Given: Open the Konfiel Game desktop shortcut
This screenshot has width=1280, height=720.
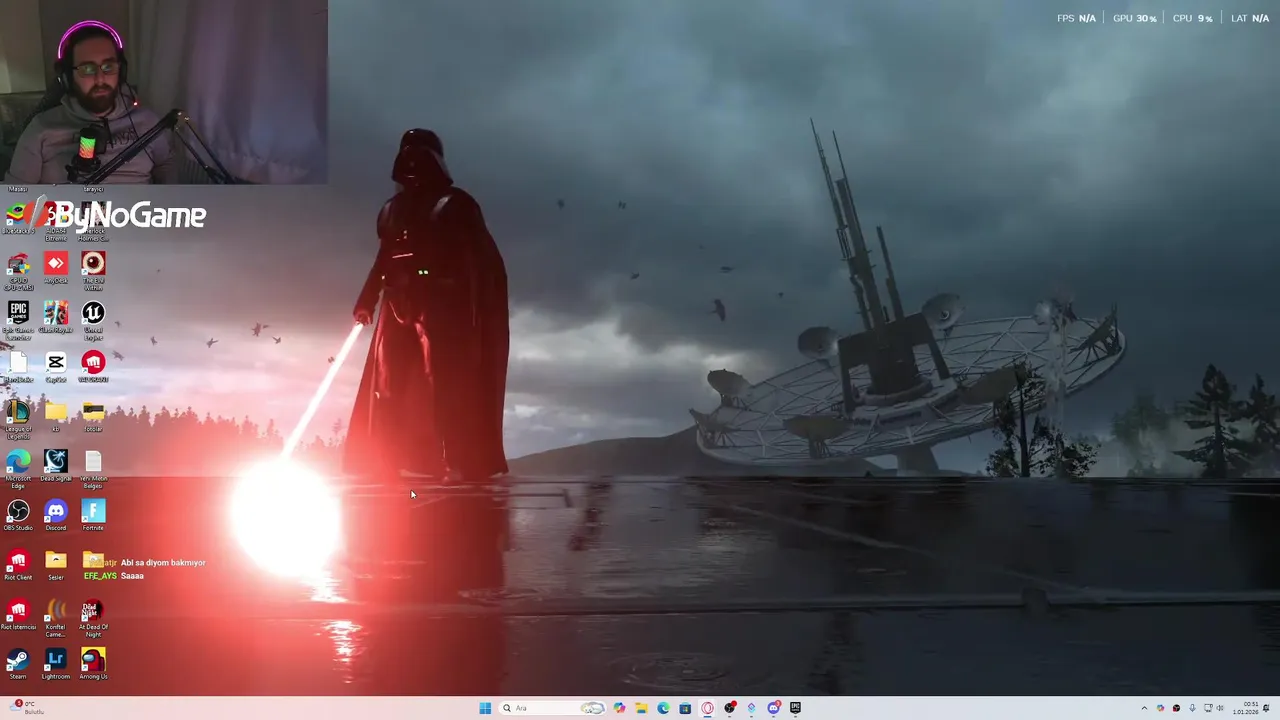Looking at the screenshot, I should (x=56, y=618).
